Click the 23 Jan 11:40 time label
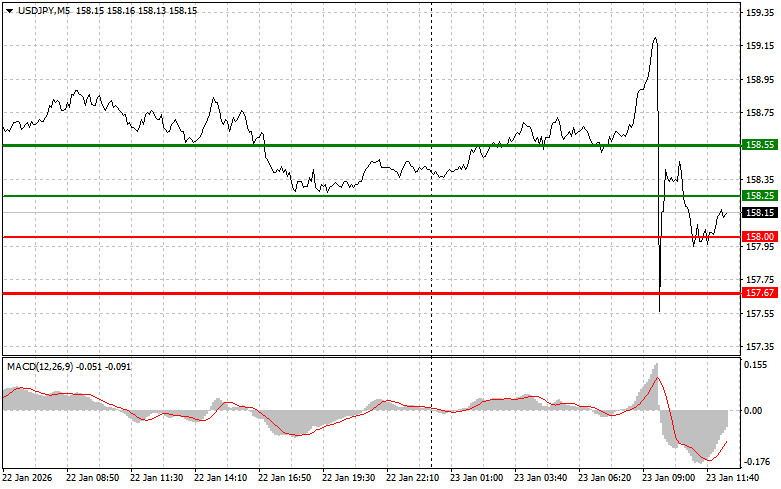781x489 pixels. pos(733,478)
